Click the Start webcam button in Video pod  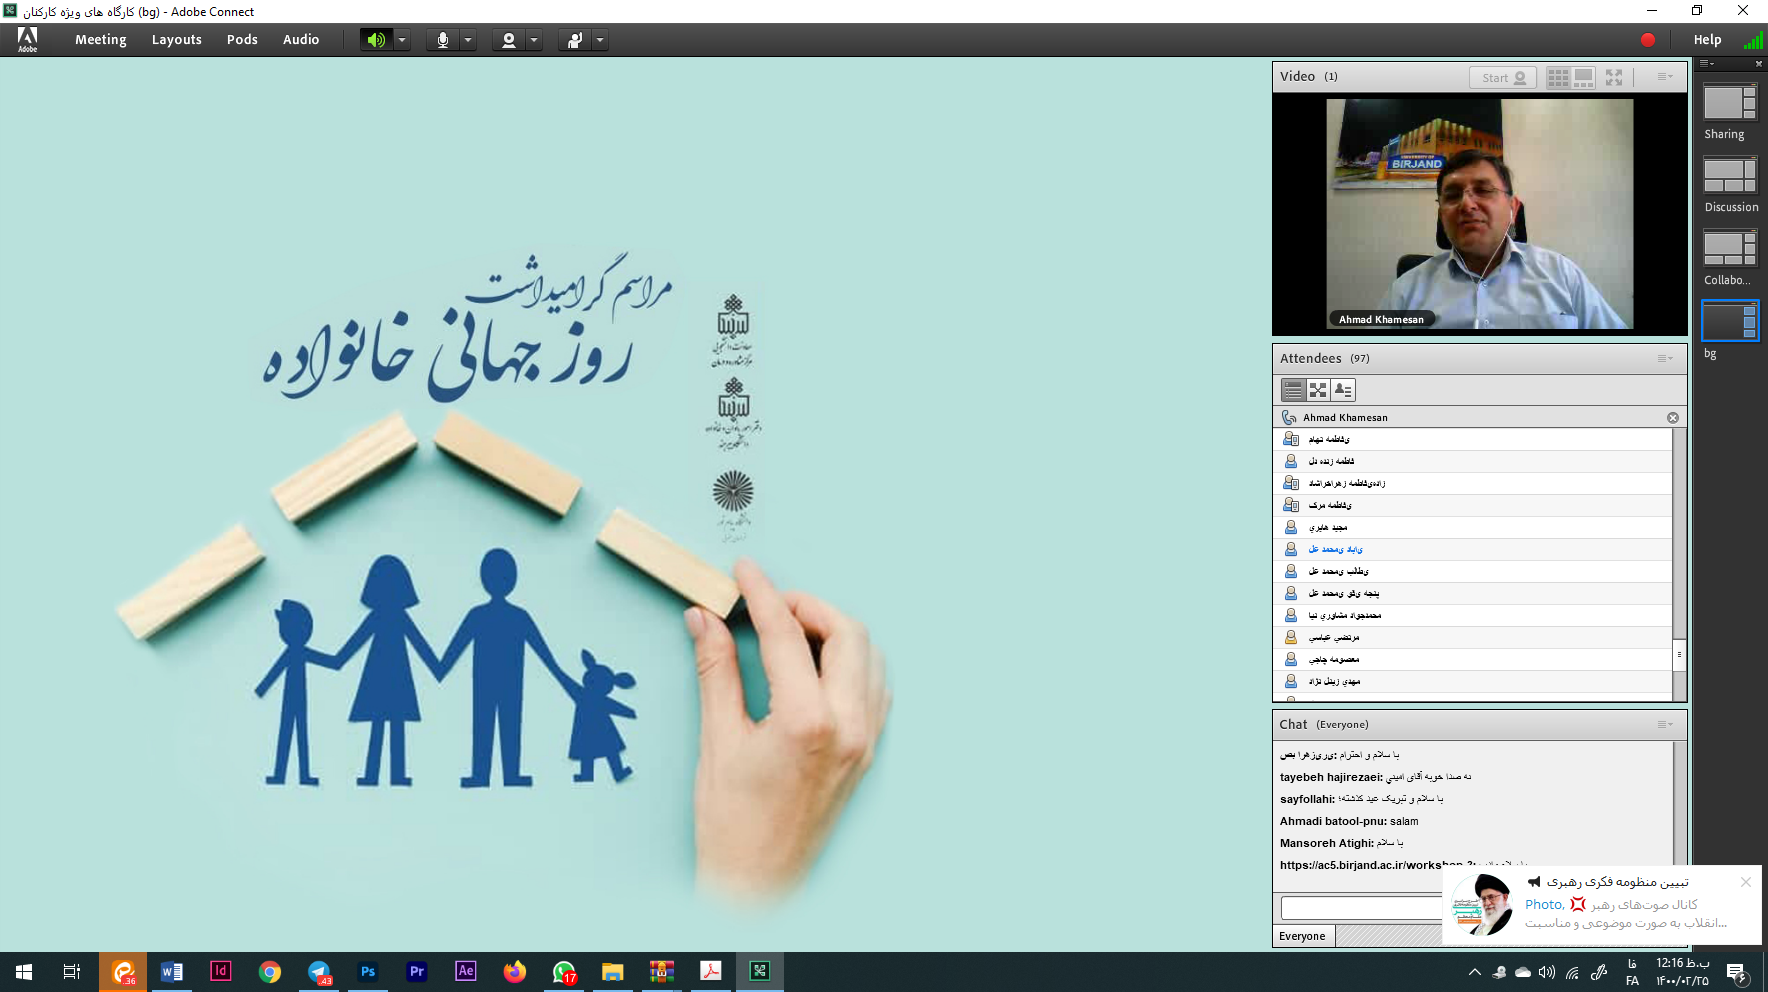click(x=1502, y=78)
